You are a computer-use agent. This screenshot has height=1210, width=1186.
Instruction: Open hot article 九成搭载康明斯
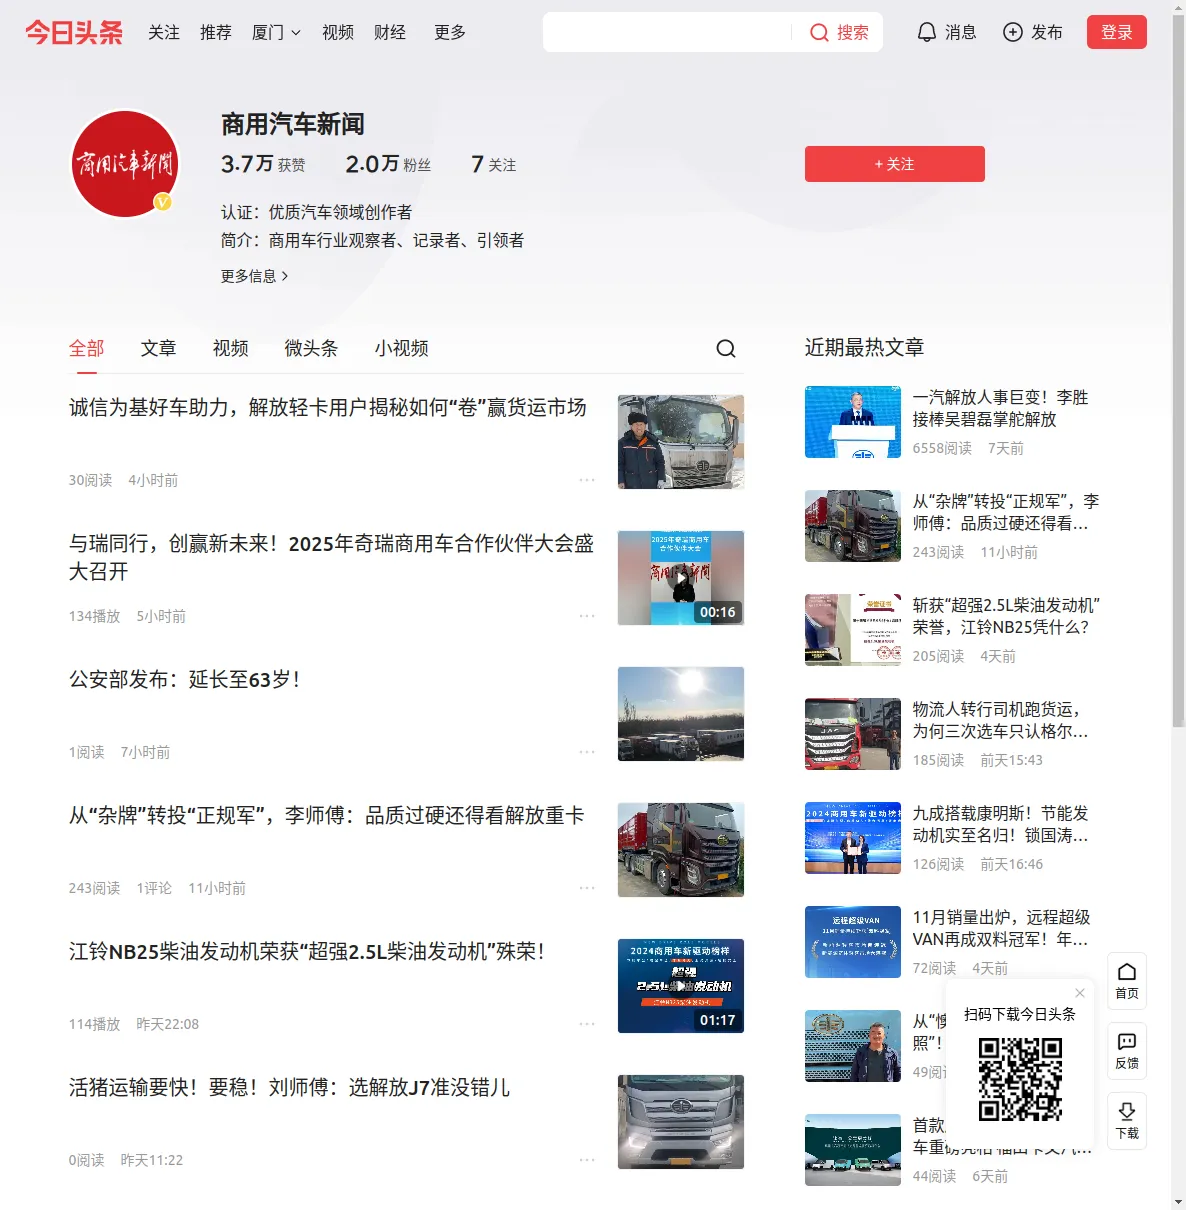(1001, 824)
